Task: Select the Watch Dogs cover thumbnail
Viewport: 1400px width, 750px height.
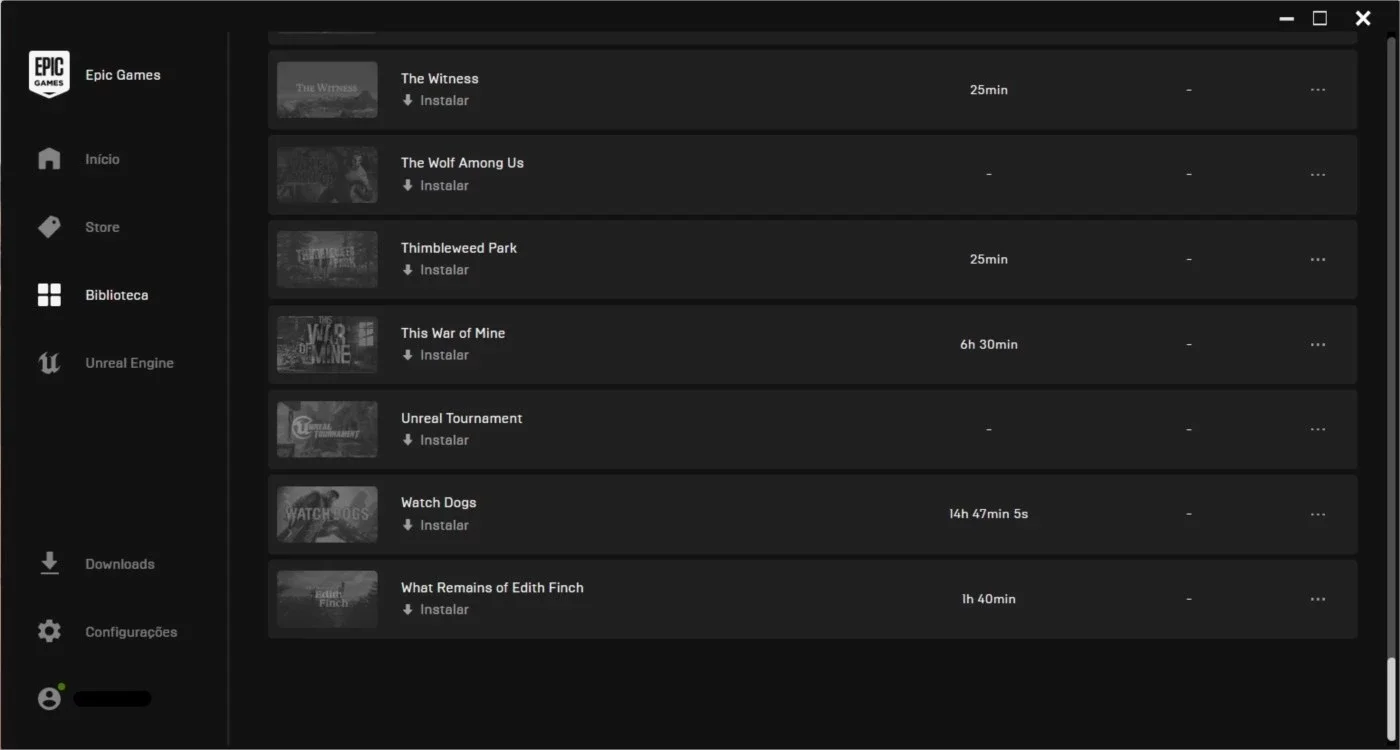Action: 327,514
